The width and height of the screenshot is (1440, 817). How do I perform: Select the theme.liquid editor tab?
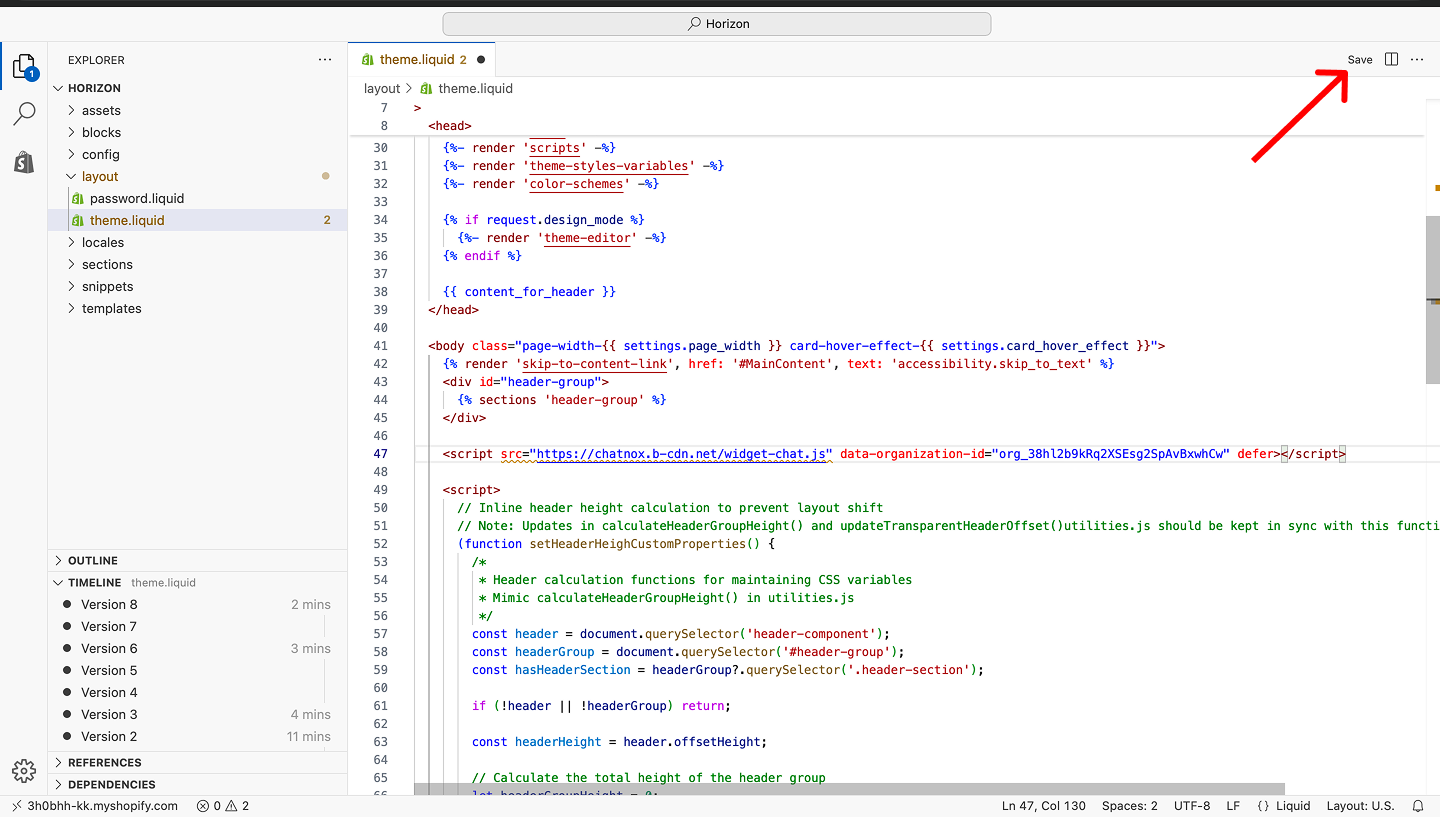coord(421,60)
